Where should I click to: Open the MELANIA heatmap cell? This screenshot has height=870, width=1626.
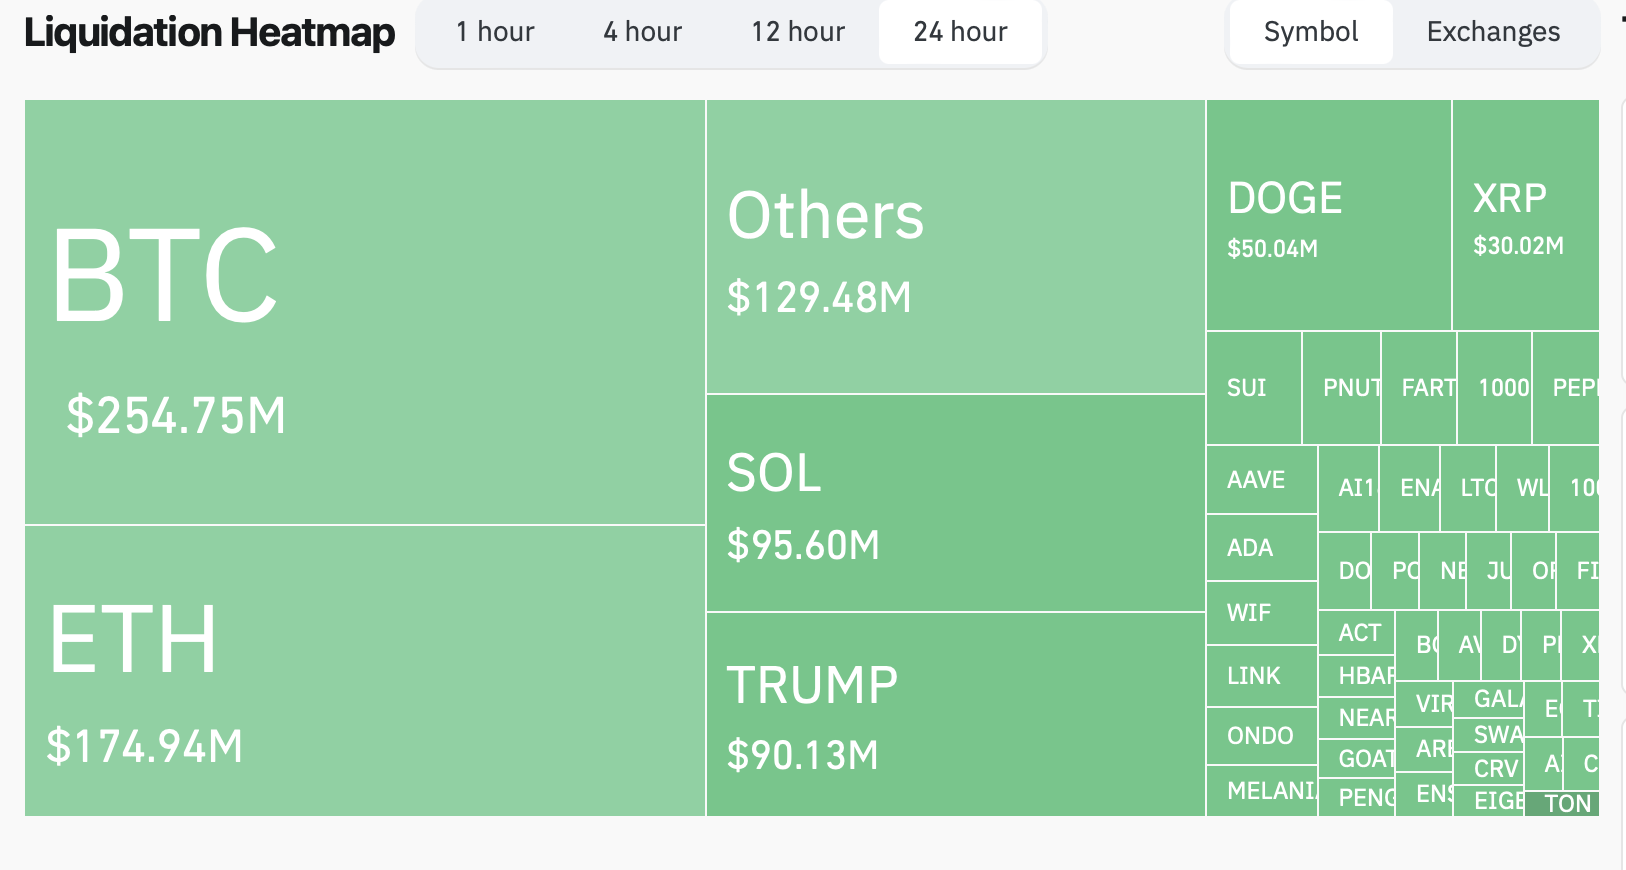click(x=1262, y=791)
